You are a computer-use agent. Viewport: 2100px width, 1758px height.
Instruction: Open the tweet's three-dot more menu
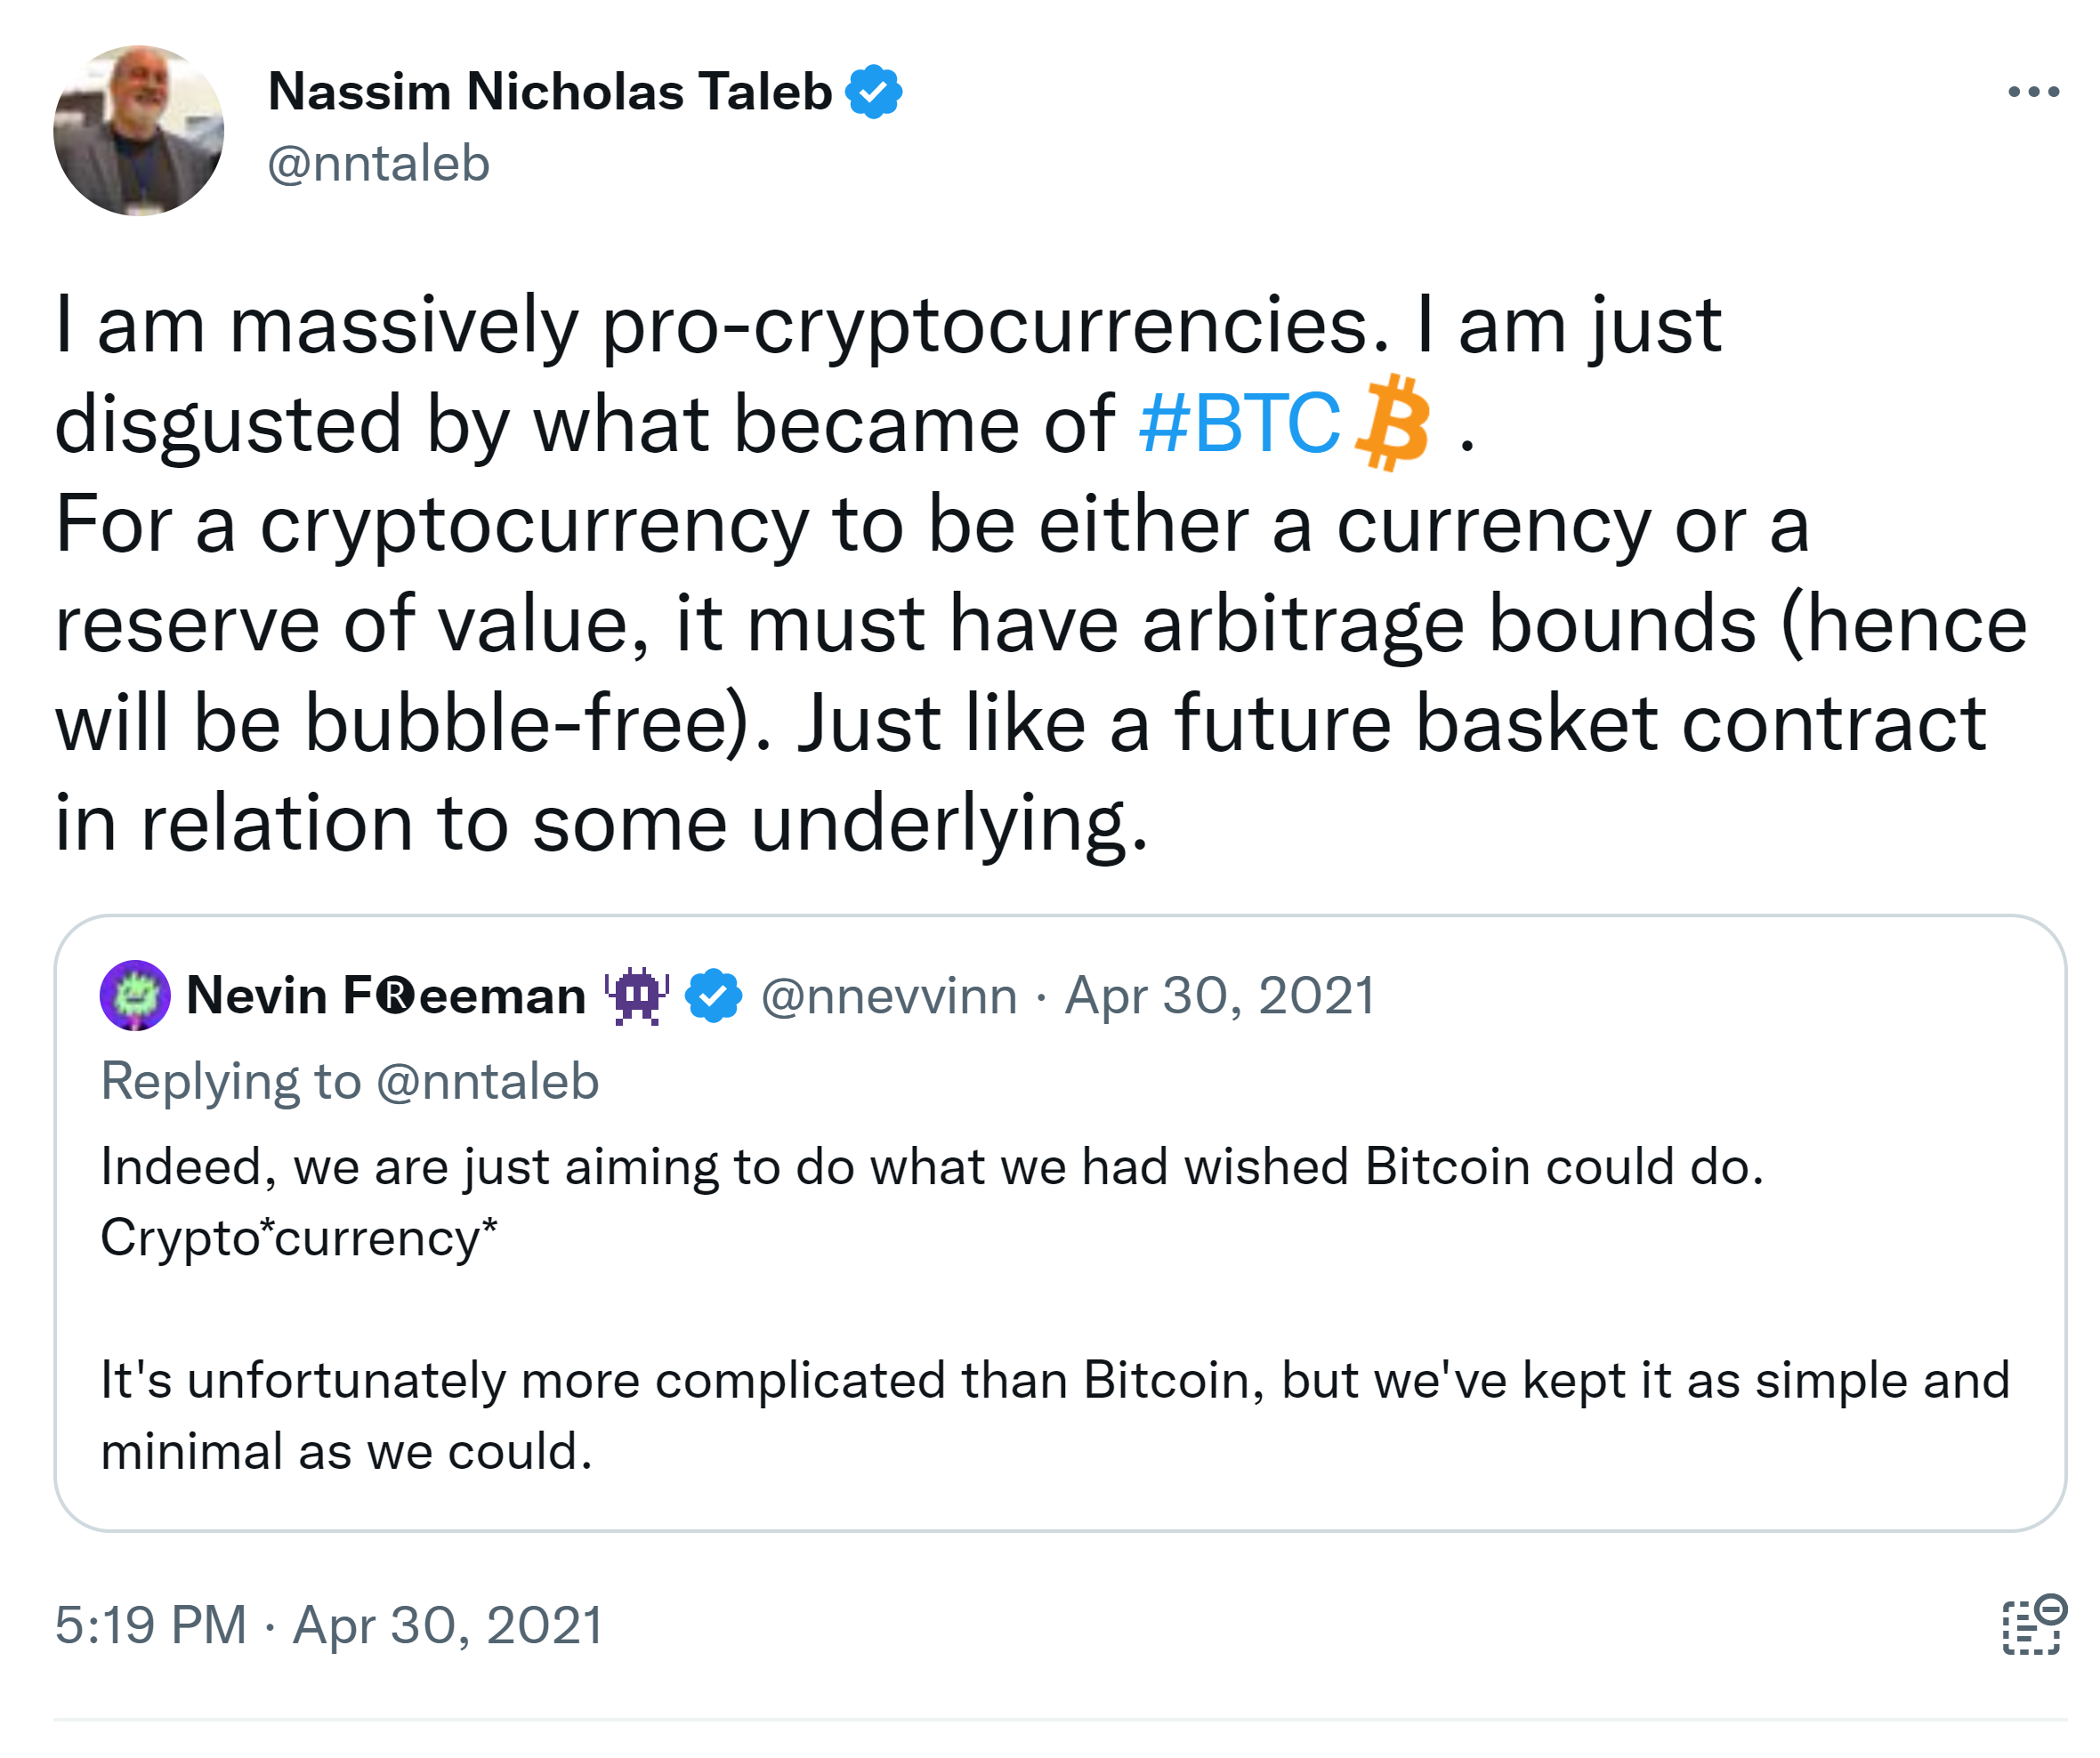[x=2032, y=92]
